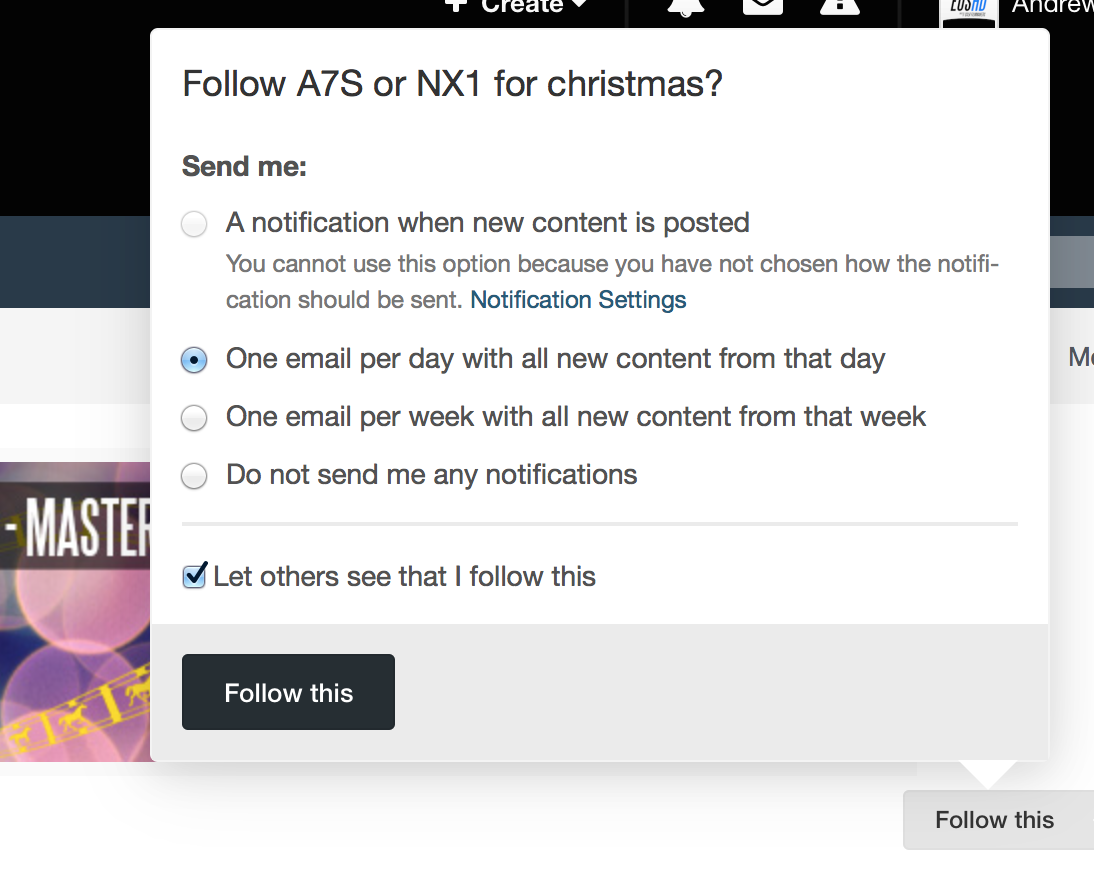The width and height of the screenshot is (1094, 874).
Task: Select the one email per day option
Action: click(x=194, y=360)
